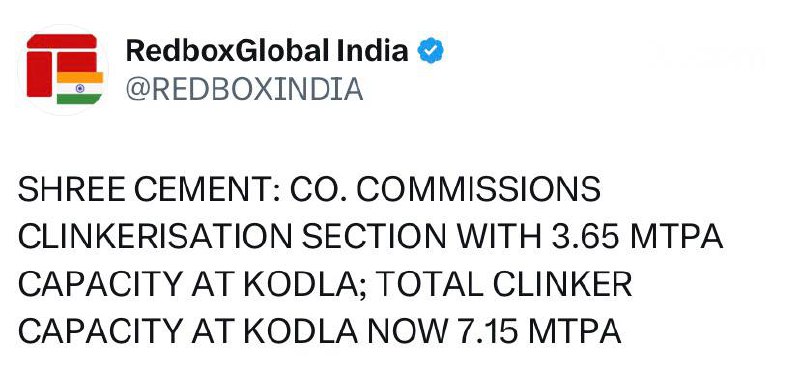Open the RedboxGlobal India profile avatar
Screen dimensions: 800x373
click(63, 69)
